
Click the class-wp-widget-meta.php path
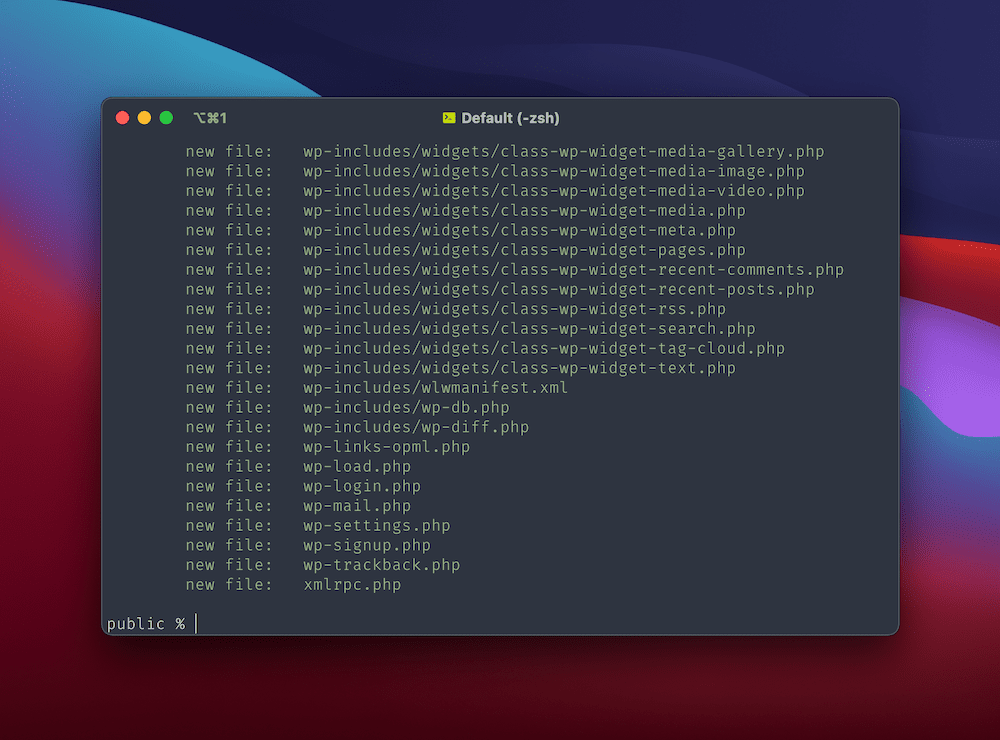(x=519, y=230)
